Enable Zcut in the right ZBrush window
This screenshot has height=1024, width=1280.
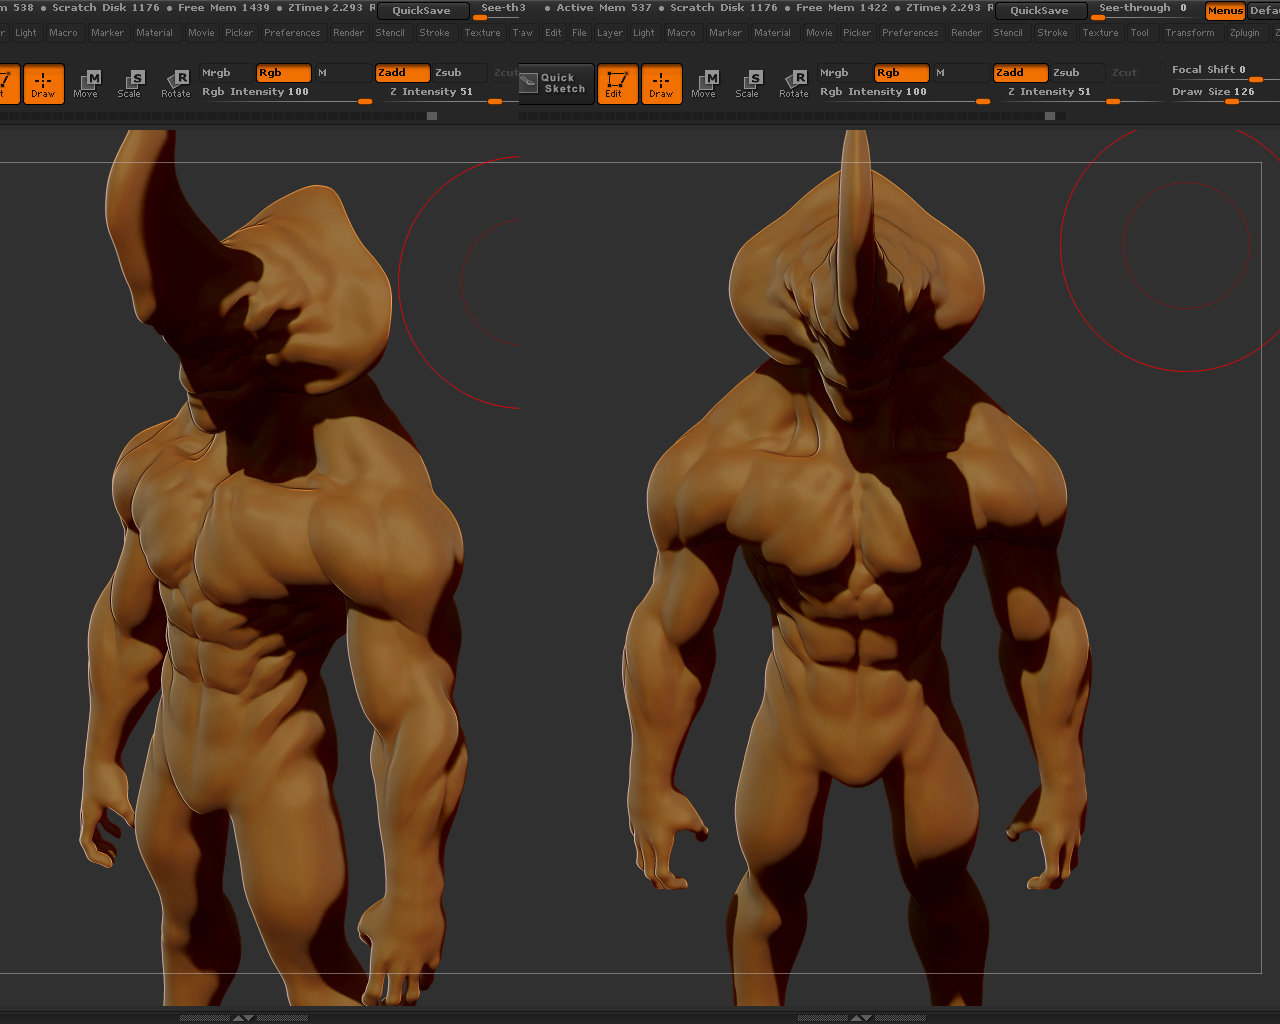(1136, 73)
